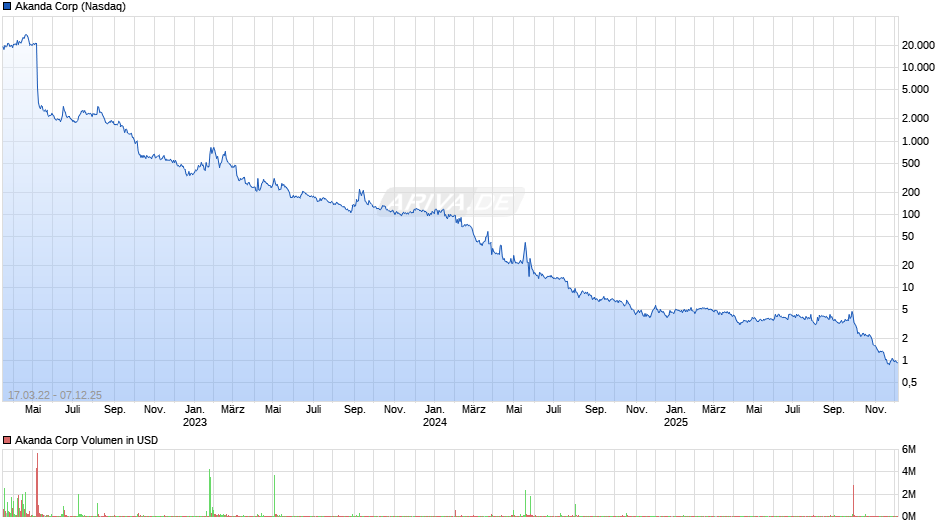This screenshot has height=526, width=940.
Task: Click the 6M volume axis label
Action: [909, 450]
